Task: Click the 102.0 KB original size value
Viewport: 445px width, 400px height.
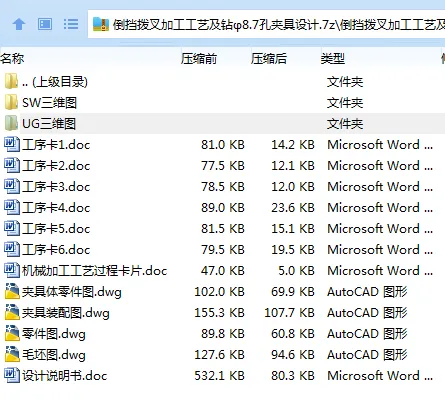Action: pyautogui.click(x=220, y=292)
